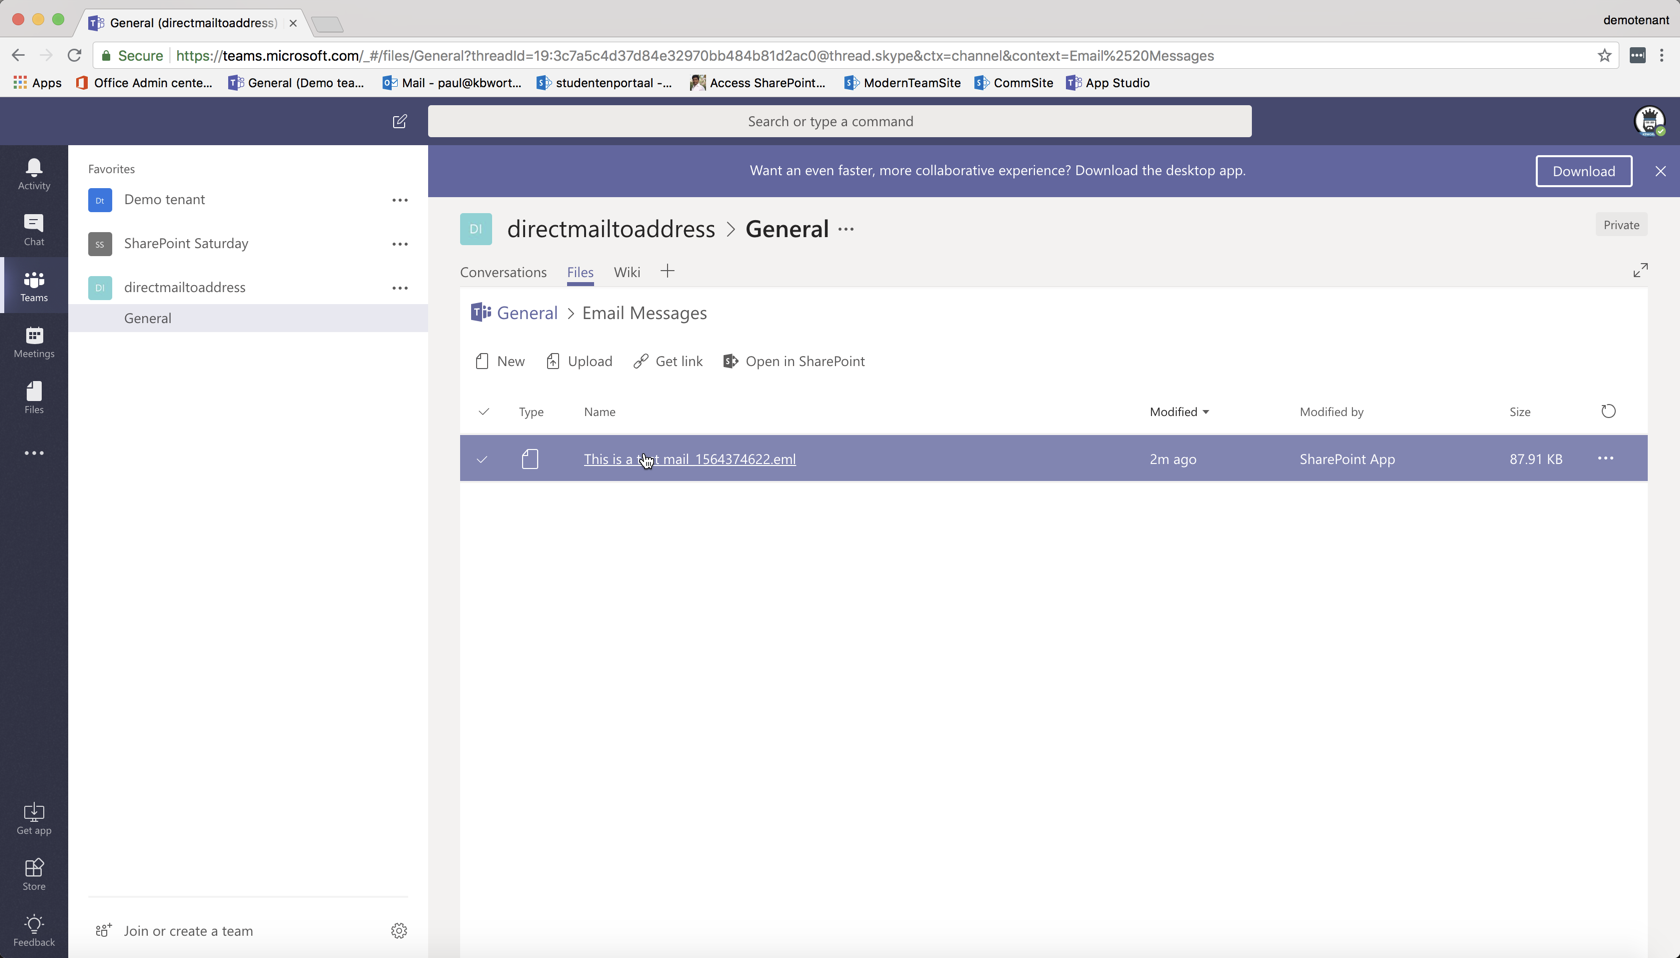Image resolution: width=1680 pixels, height=958 pixels.
Task: Select the General (directmailtoaddress) browser tab
Action: (x=193, y=22)
